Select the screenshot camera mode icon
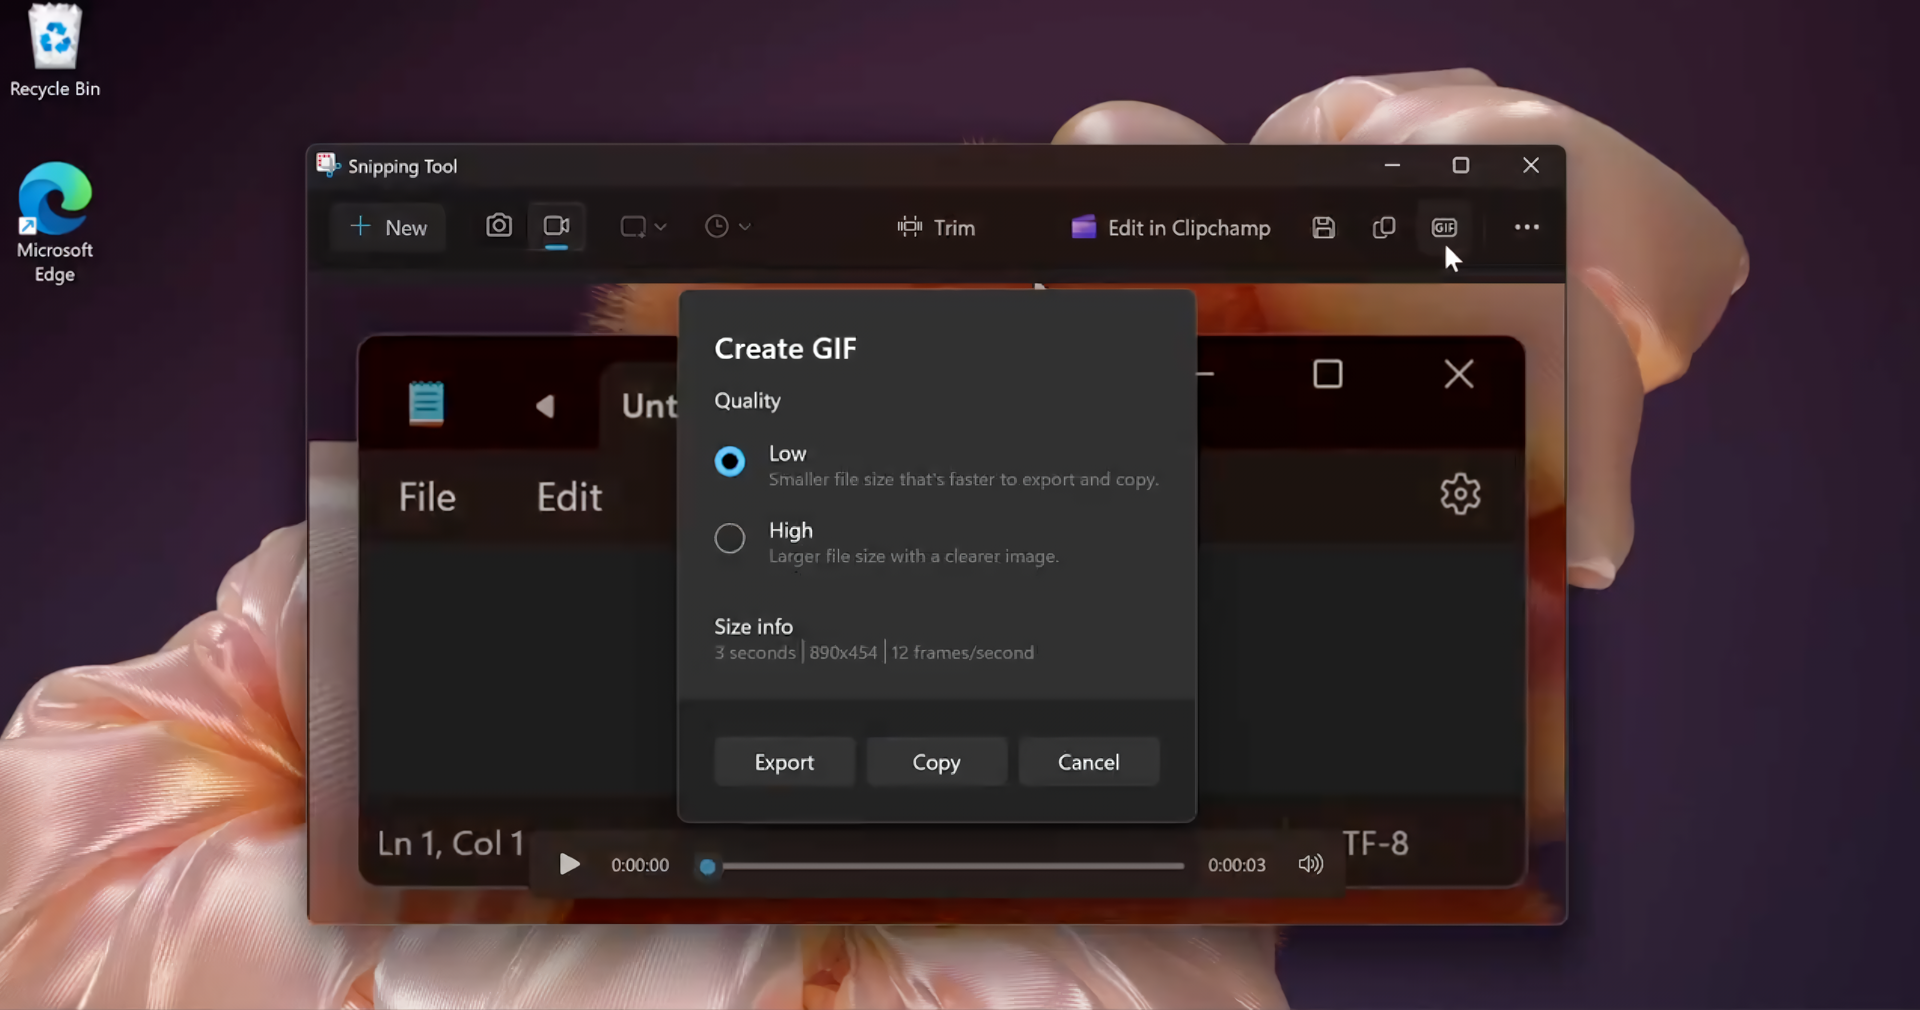 coord(499,227)
